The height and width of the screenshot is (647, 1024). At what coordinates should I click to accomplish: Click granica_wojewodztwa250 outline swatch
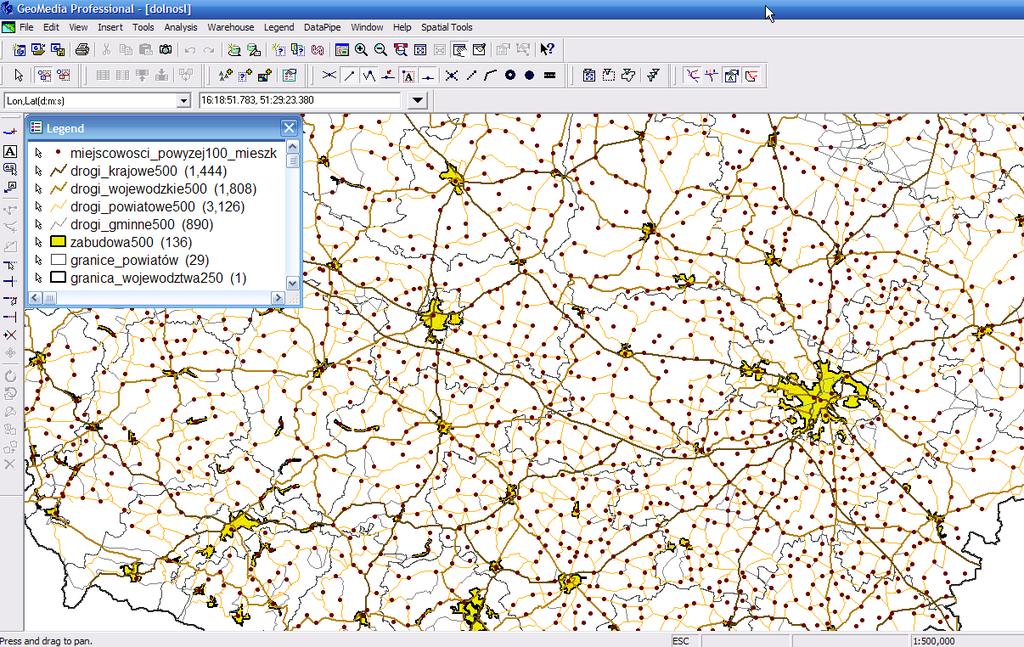tap(58, 277)
